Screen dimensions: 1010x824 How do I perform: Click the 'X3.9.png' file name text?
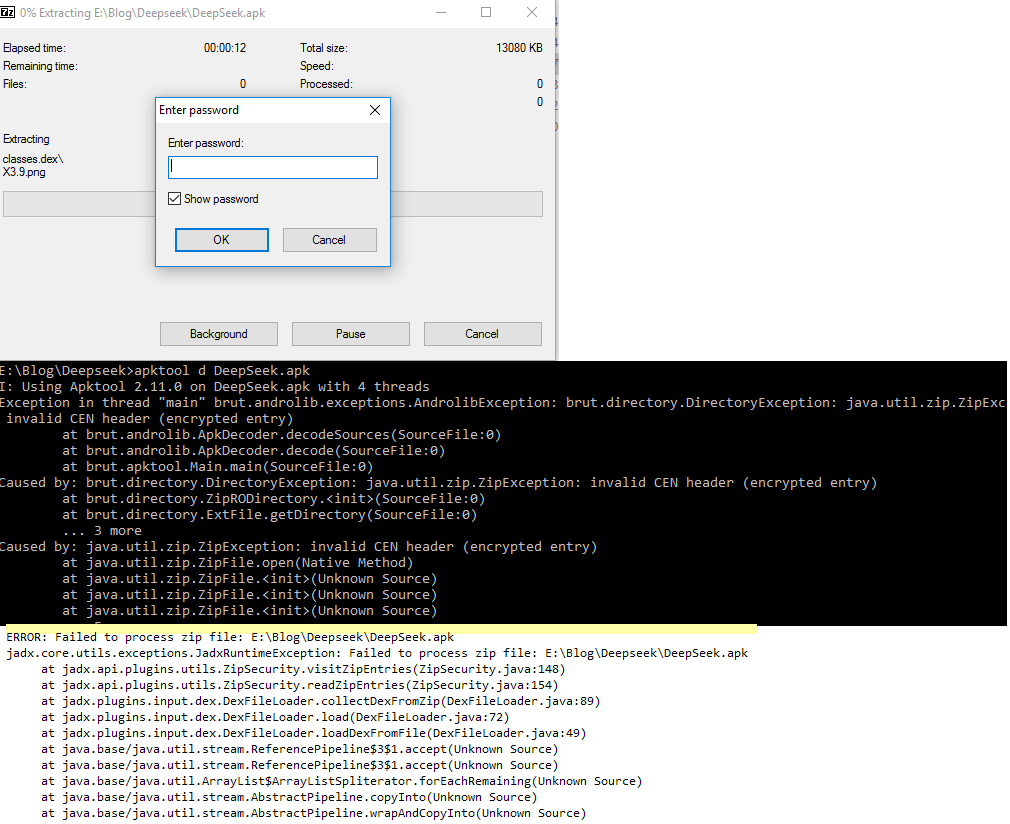click(24, 173)
